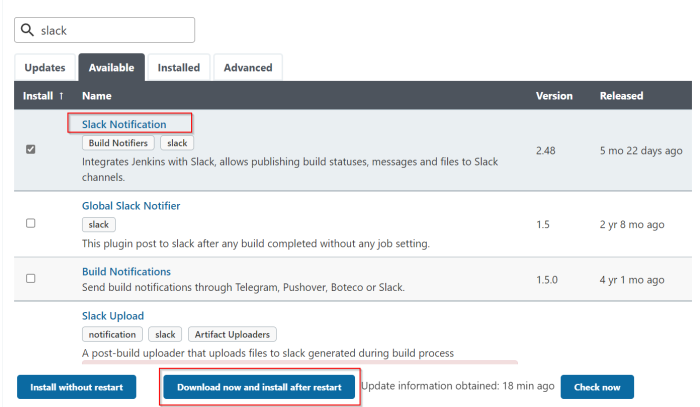This screenshot has height=407, width=700.
Task: Click the '4 yr 1 mo ago' release date
Action: point(632,280)
